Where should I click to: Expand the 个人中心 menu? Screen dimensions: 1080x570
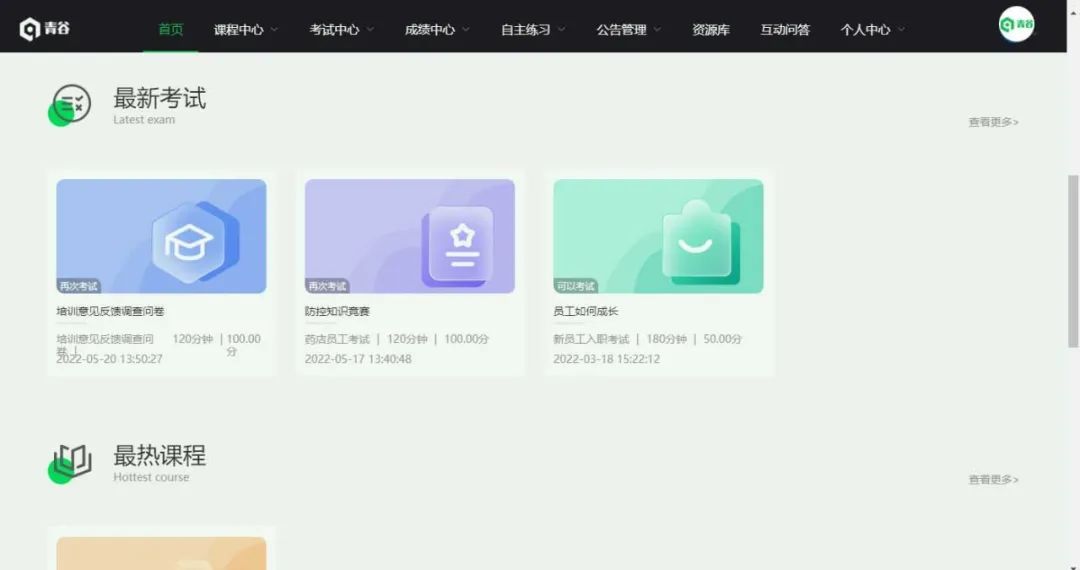click(873, 30)
